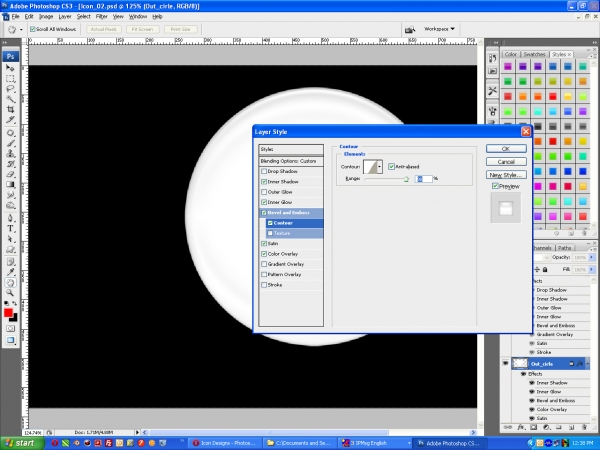
Task: Open the Tool Presets dock icon
Action: (492, 91)
